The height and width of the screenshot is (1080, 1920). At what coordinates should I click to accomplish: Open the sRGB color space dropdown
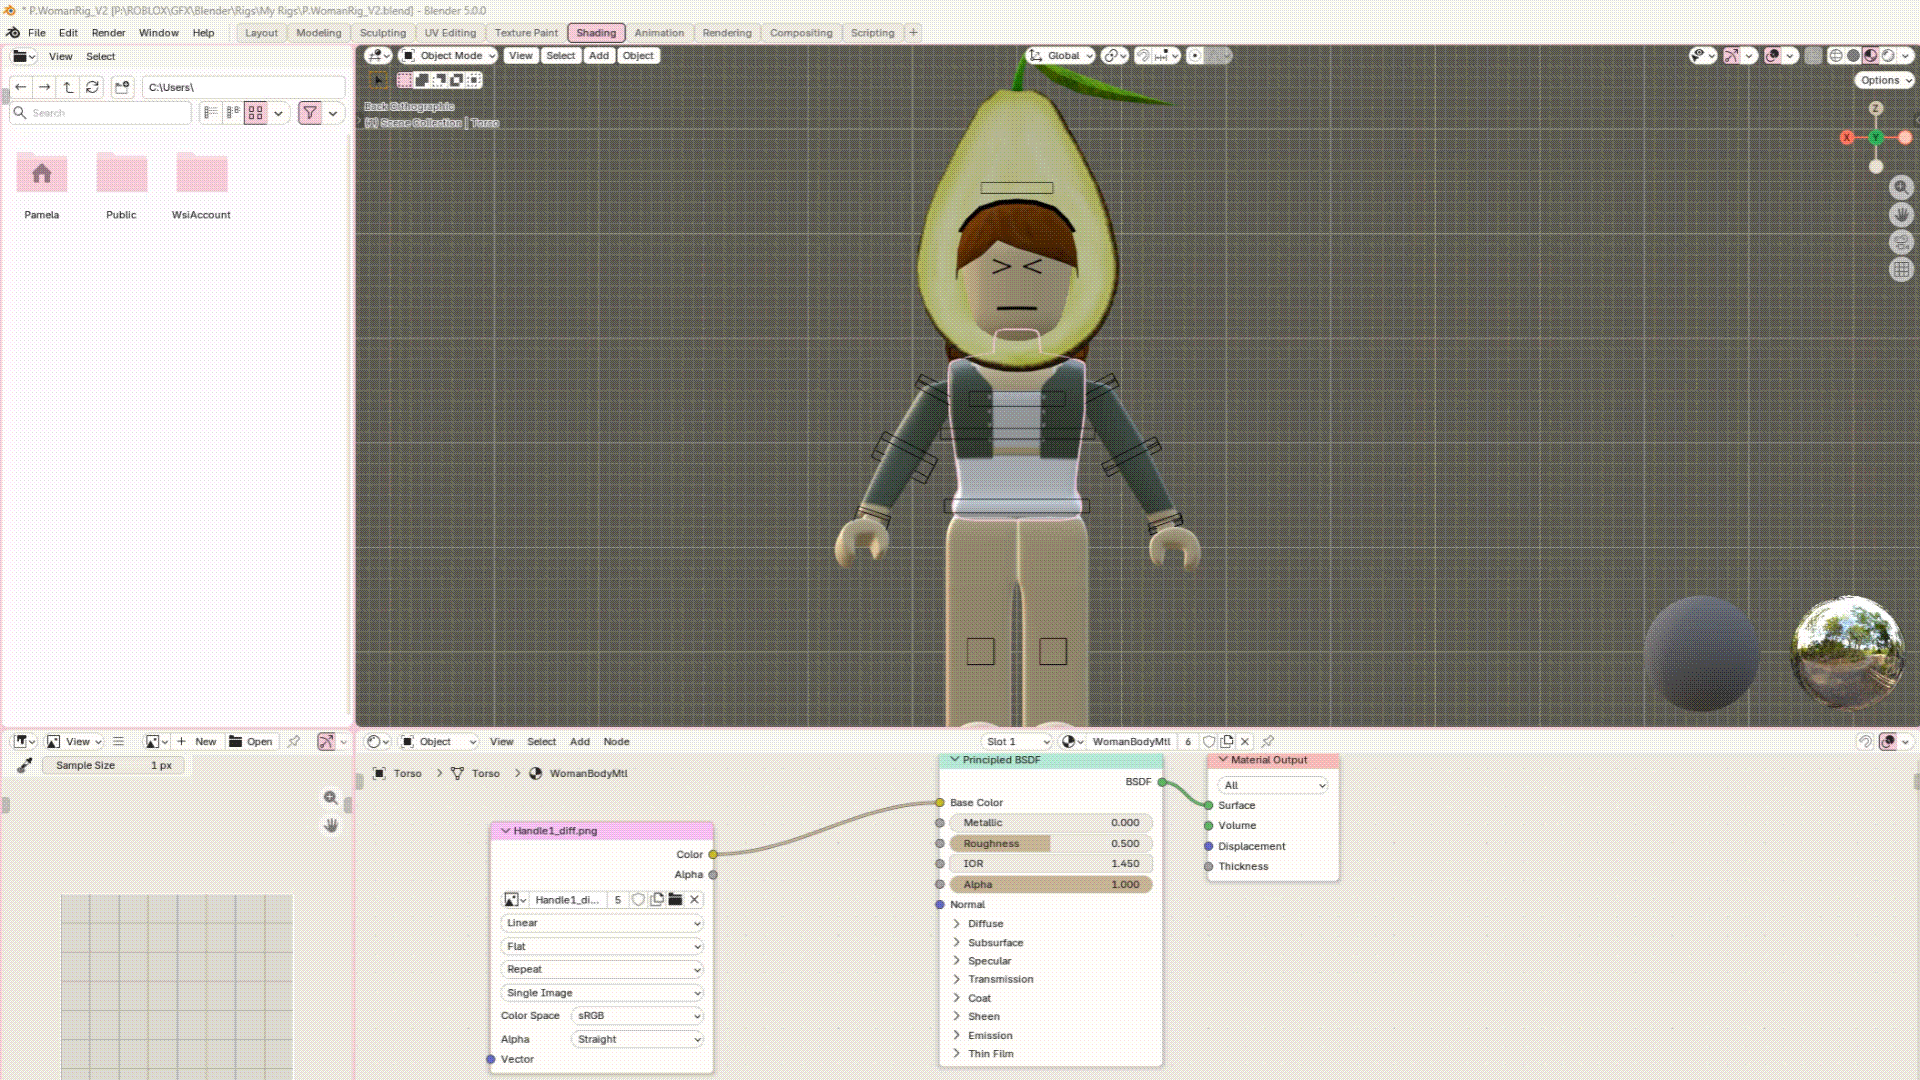[637, 1016]
